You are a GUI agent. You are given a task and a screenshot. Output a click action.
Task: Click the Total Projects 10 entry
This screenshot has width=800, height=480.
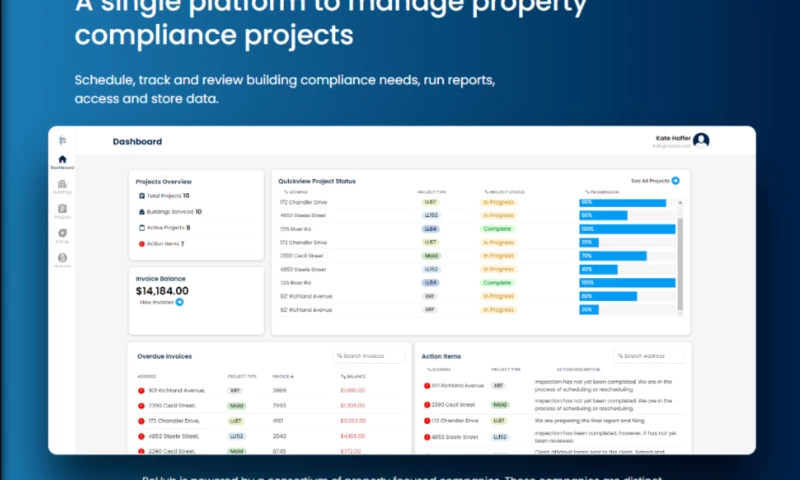coord(164,196)
